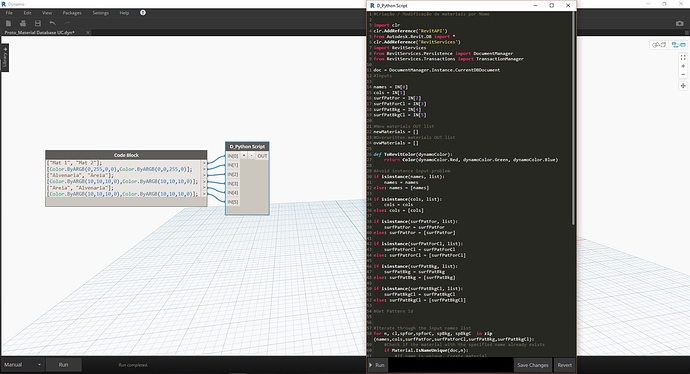Click the Redo arrow in Dynamo toolbar
This screenshot has height=374, width=690.
pos(67,23)
